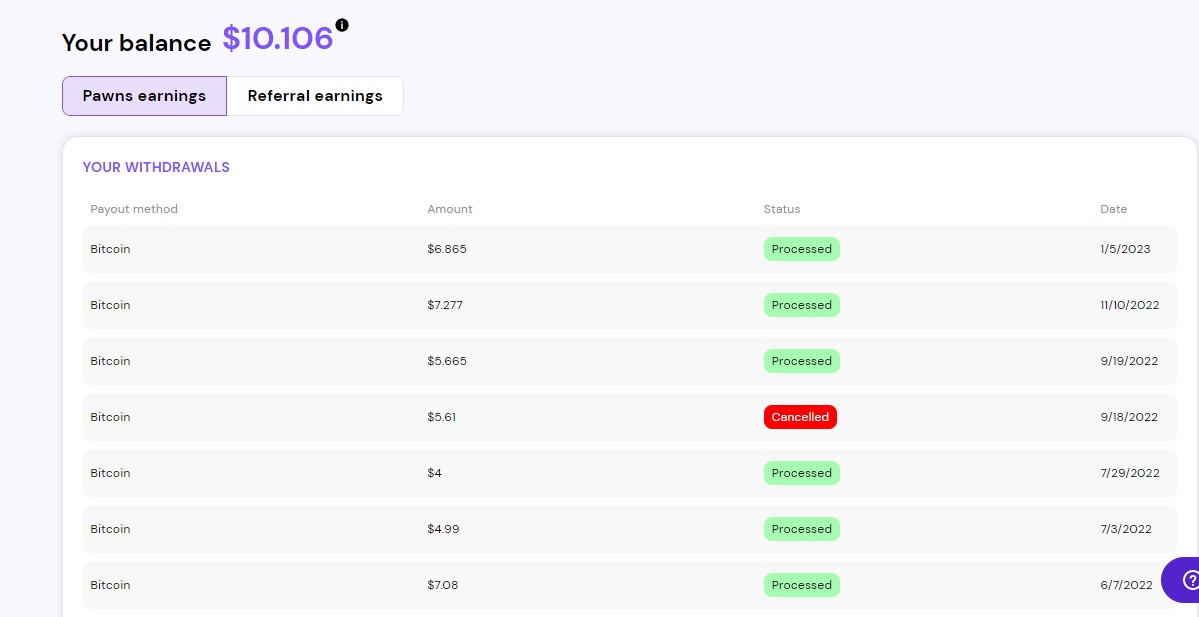Select the $7.277 withdrawal amount
This screenshot has height=617, width=1199.
coord(446,305)
